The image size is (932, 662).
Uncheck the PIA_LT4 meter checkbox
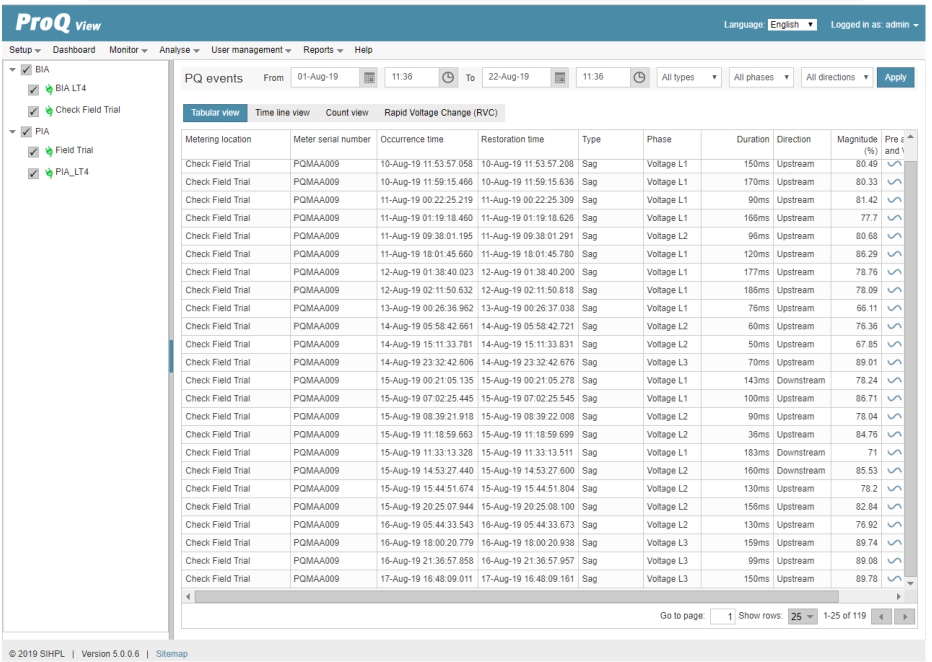click(x=33, y=174)
